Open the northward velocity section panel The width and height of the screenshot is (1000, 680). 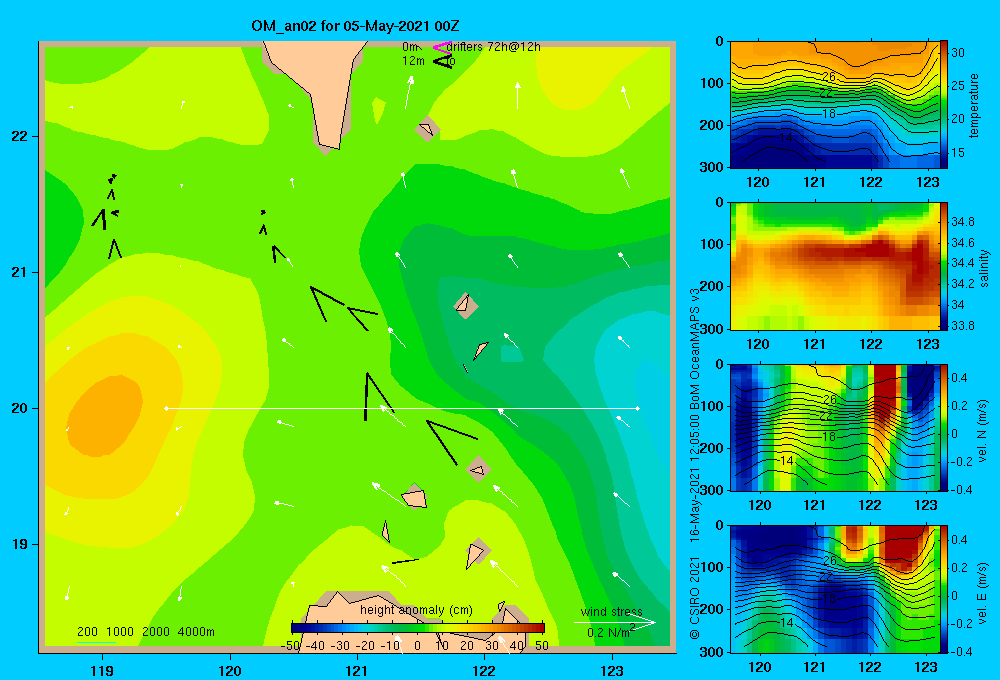[834, 427]
